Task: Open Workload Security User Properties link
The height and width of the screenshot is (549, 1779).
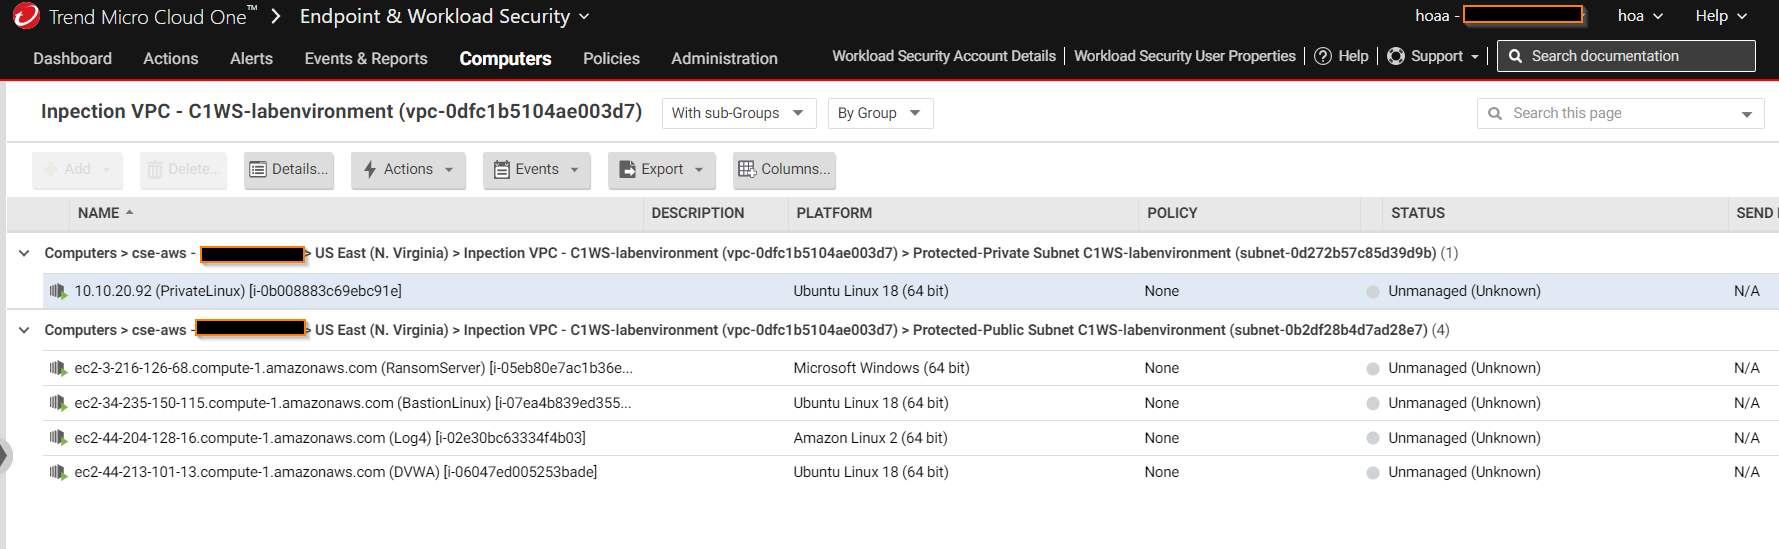Action: (x=1185, y=56)
